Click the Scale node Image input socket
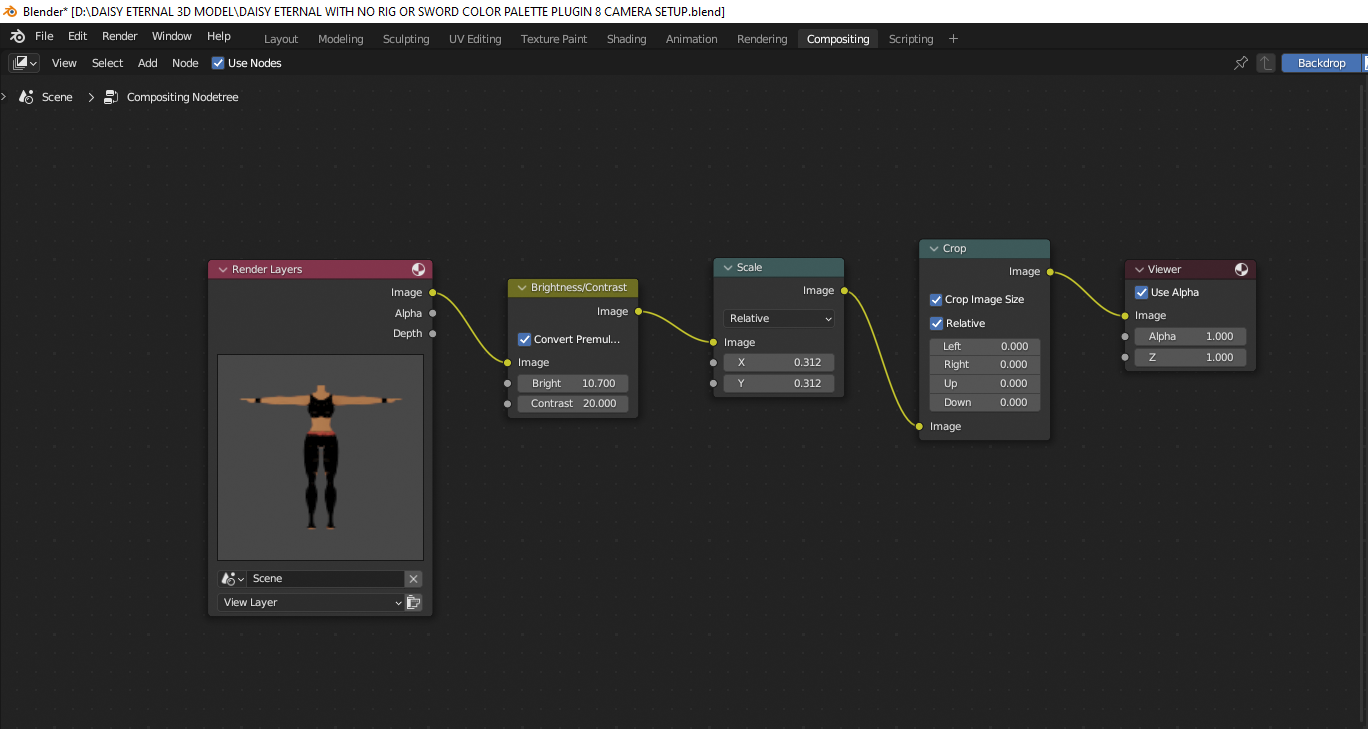The image size is (1368, 729). (714, 342)
